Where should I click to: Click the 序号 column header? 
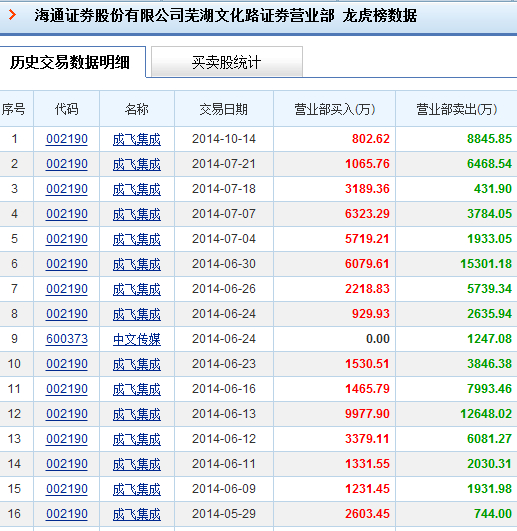(x=14, y=109)
